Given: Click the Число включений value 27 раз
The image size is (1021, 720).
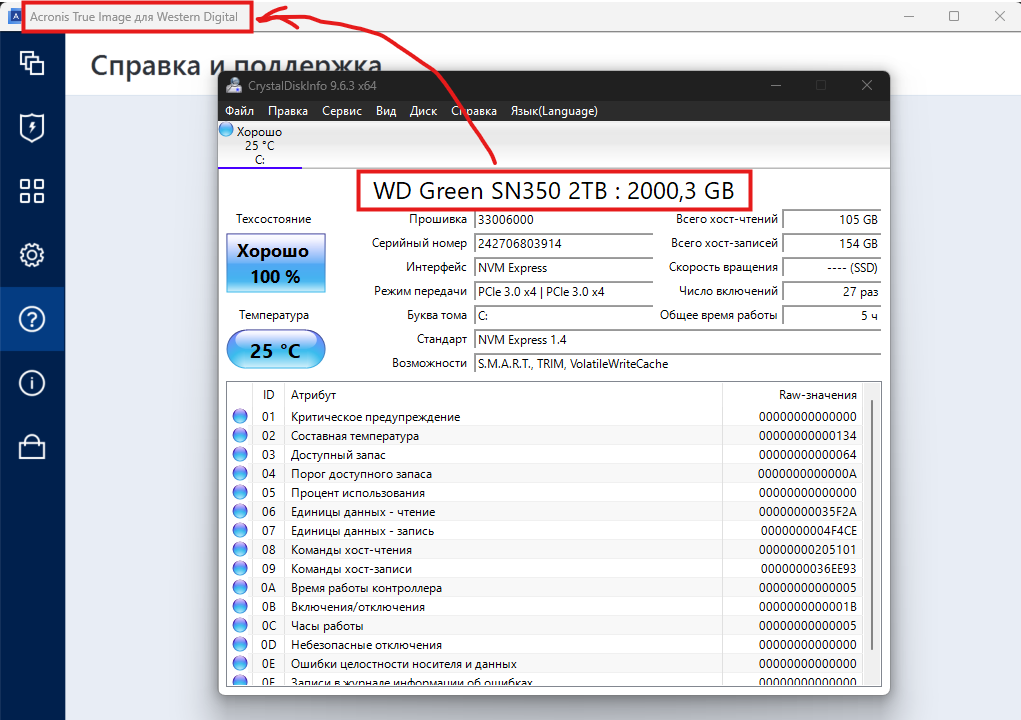Looking at the screenshot, I should [x=832, y=292].
